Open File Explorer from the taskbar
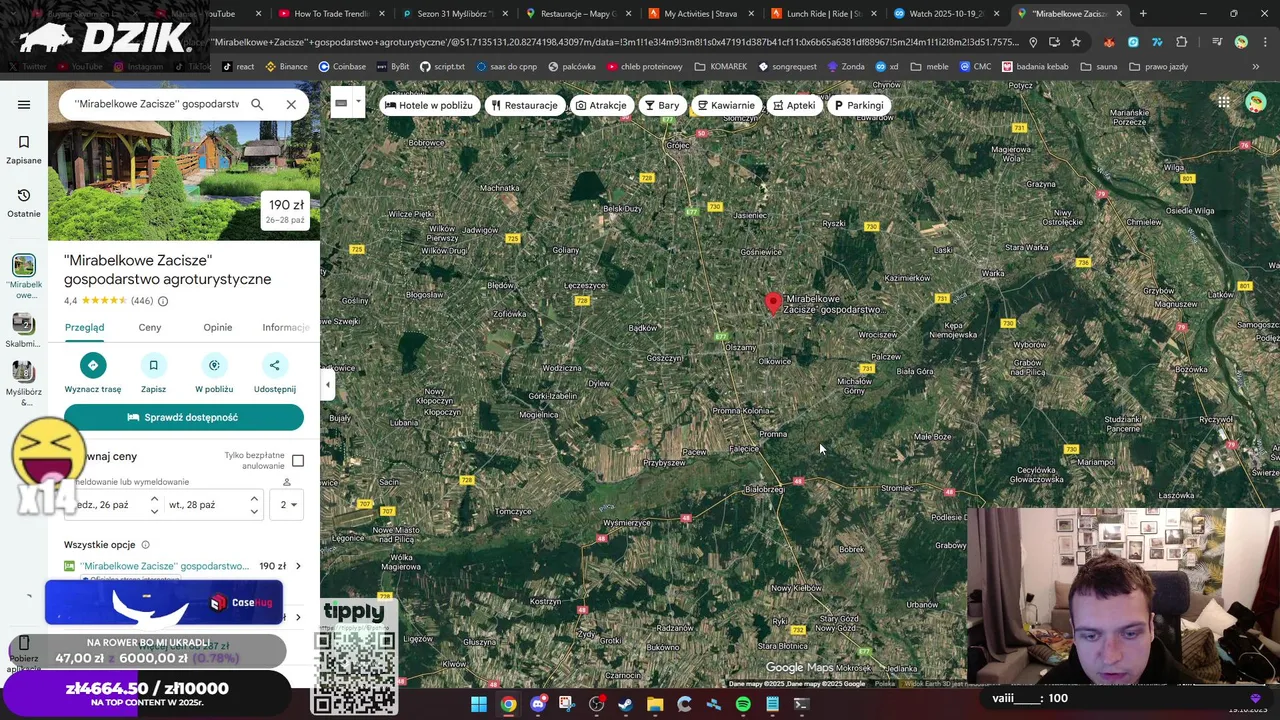The image size is (1280, 720). click(655, 704)
